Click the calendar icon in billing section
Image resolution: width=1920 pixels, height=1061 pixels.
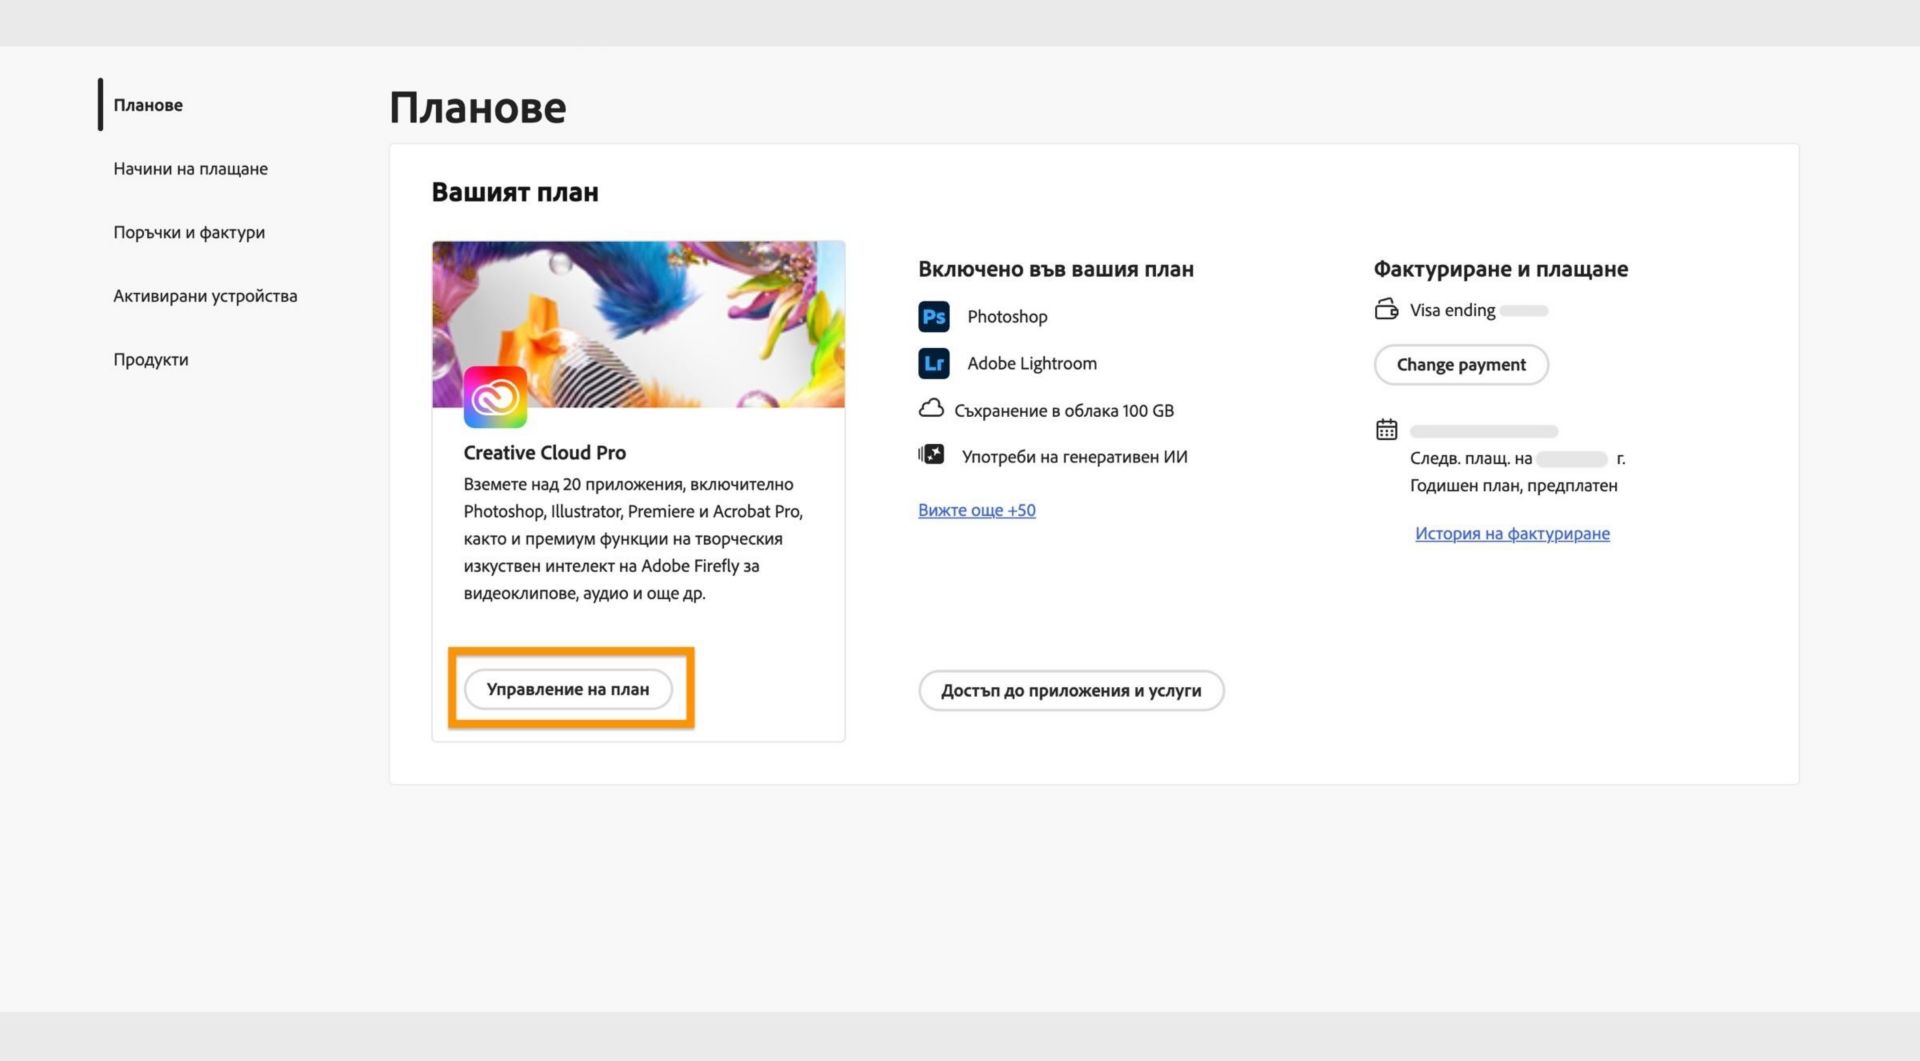click(x=1386, y=428)
